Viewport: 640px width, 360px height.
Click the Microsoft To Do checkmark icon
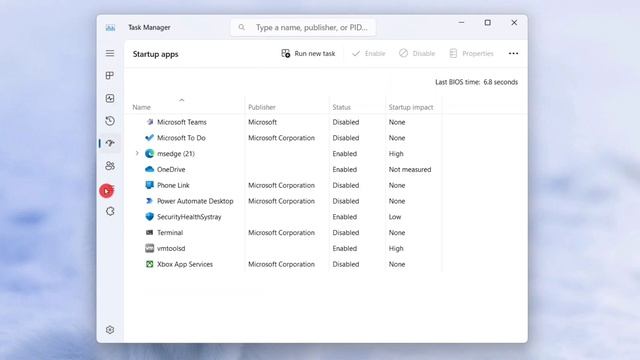pos(149,138)
